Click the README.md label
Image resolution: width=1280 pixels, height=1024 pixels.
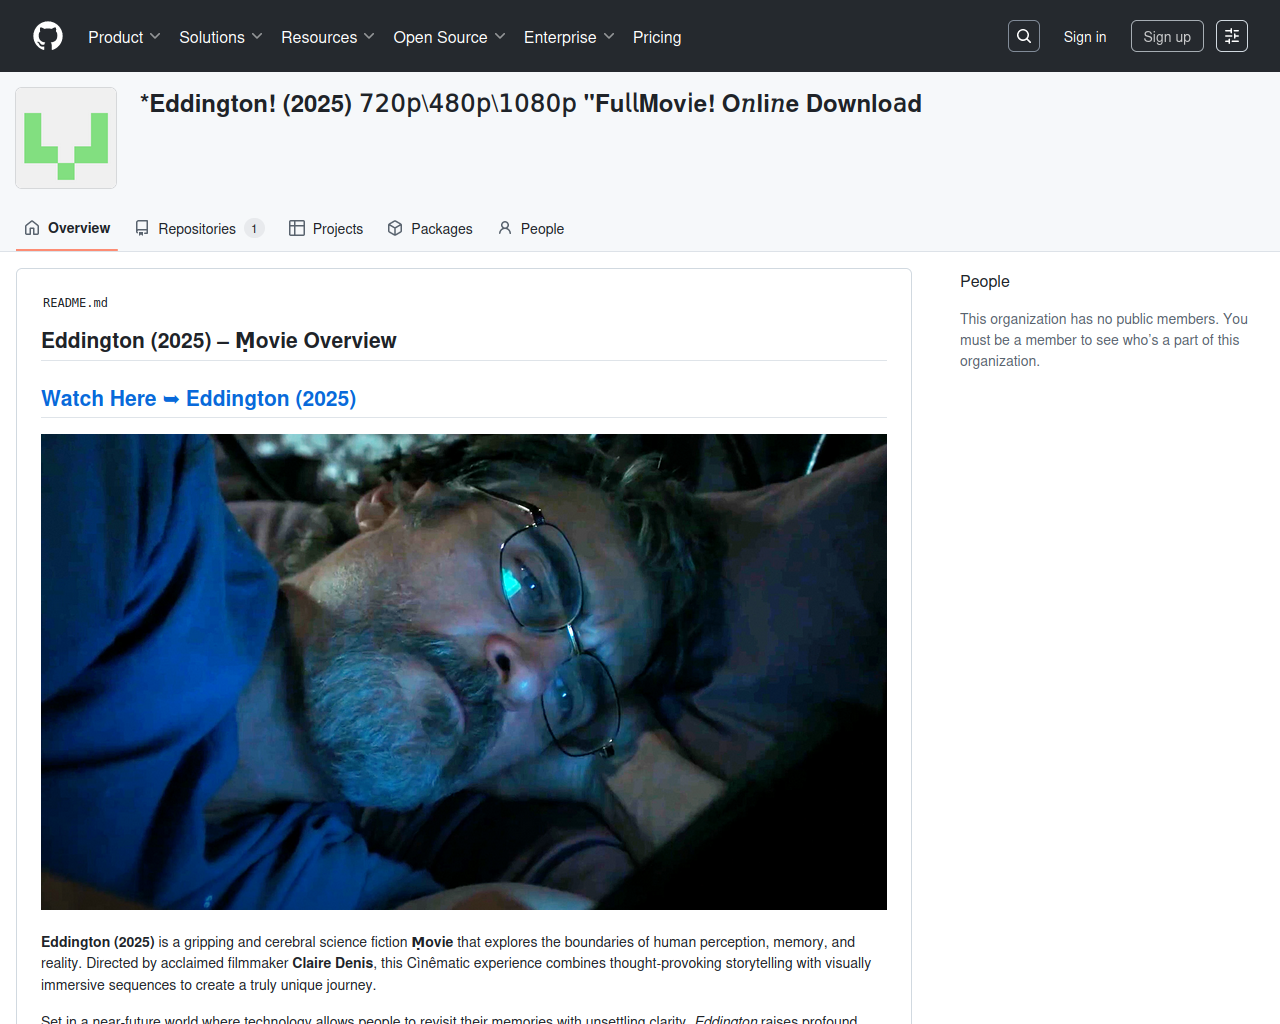[75, 303]
